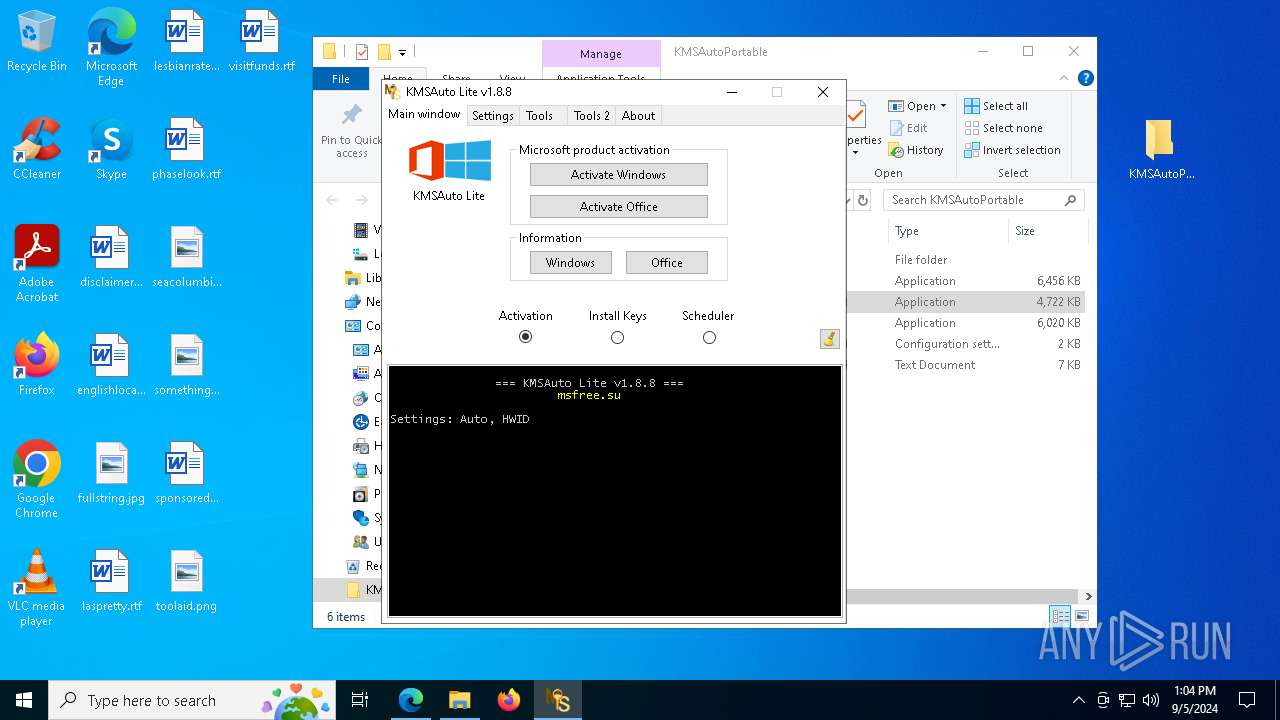
Task: Show hidden system tray icons
Action: [x=1078, y=700]
